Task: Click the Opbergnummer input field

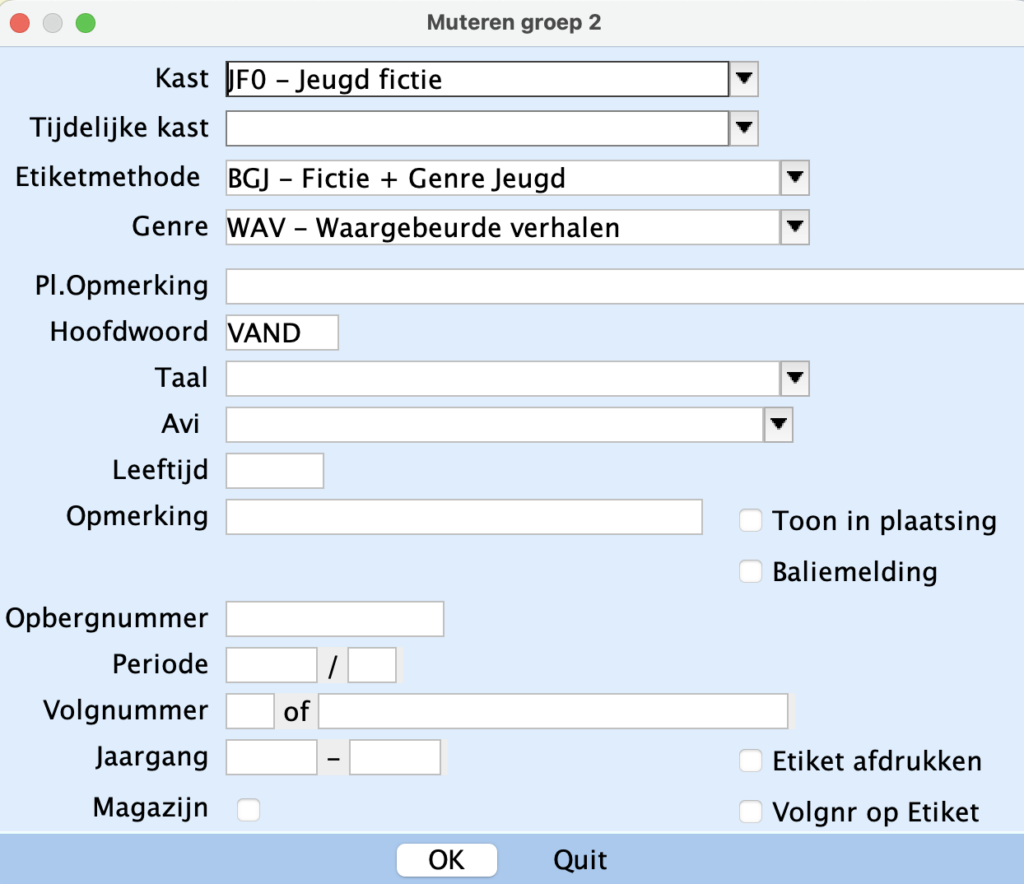Action: tap(335, 619)
